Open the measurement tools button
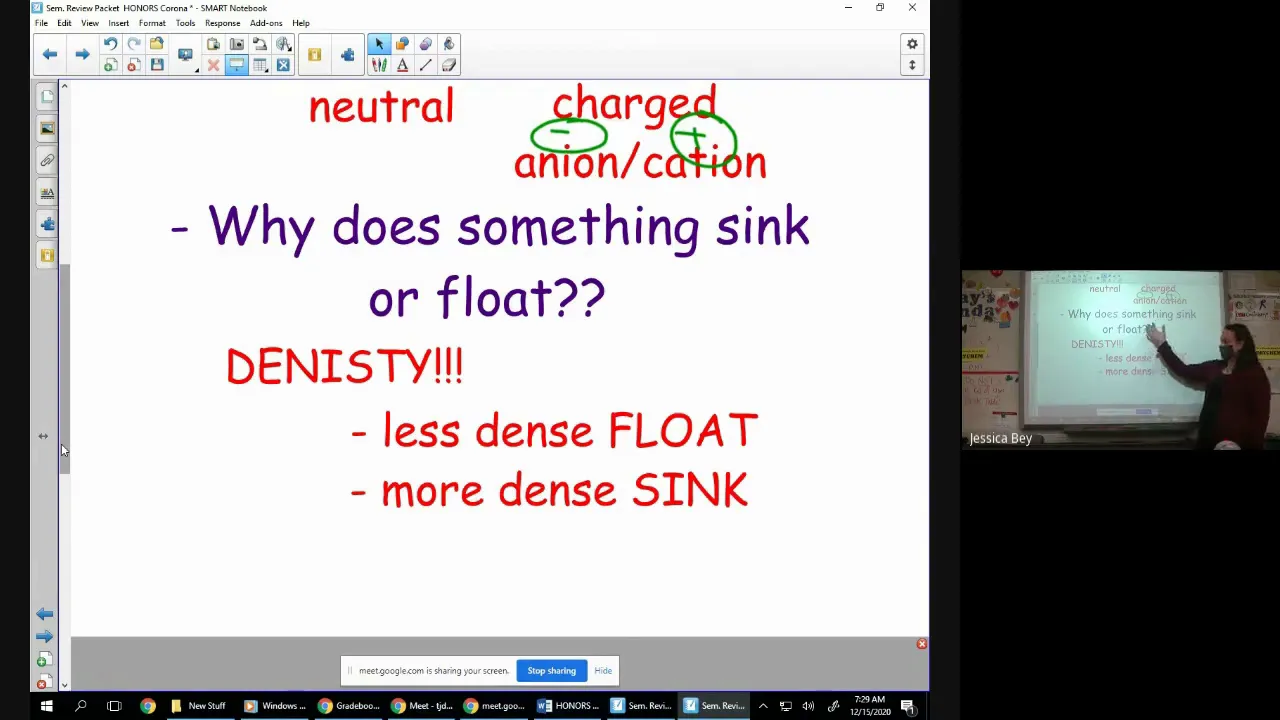Viewport: 1280px width, 720px height. [283, 44]
